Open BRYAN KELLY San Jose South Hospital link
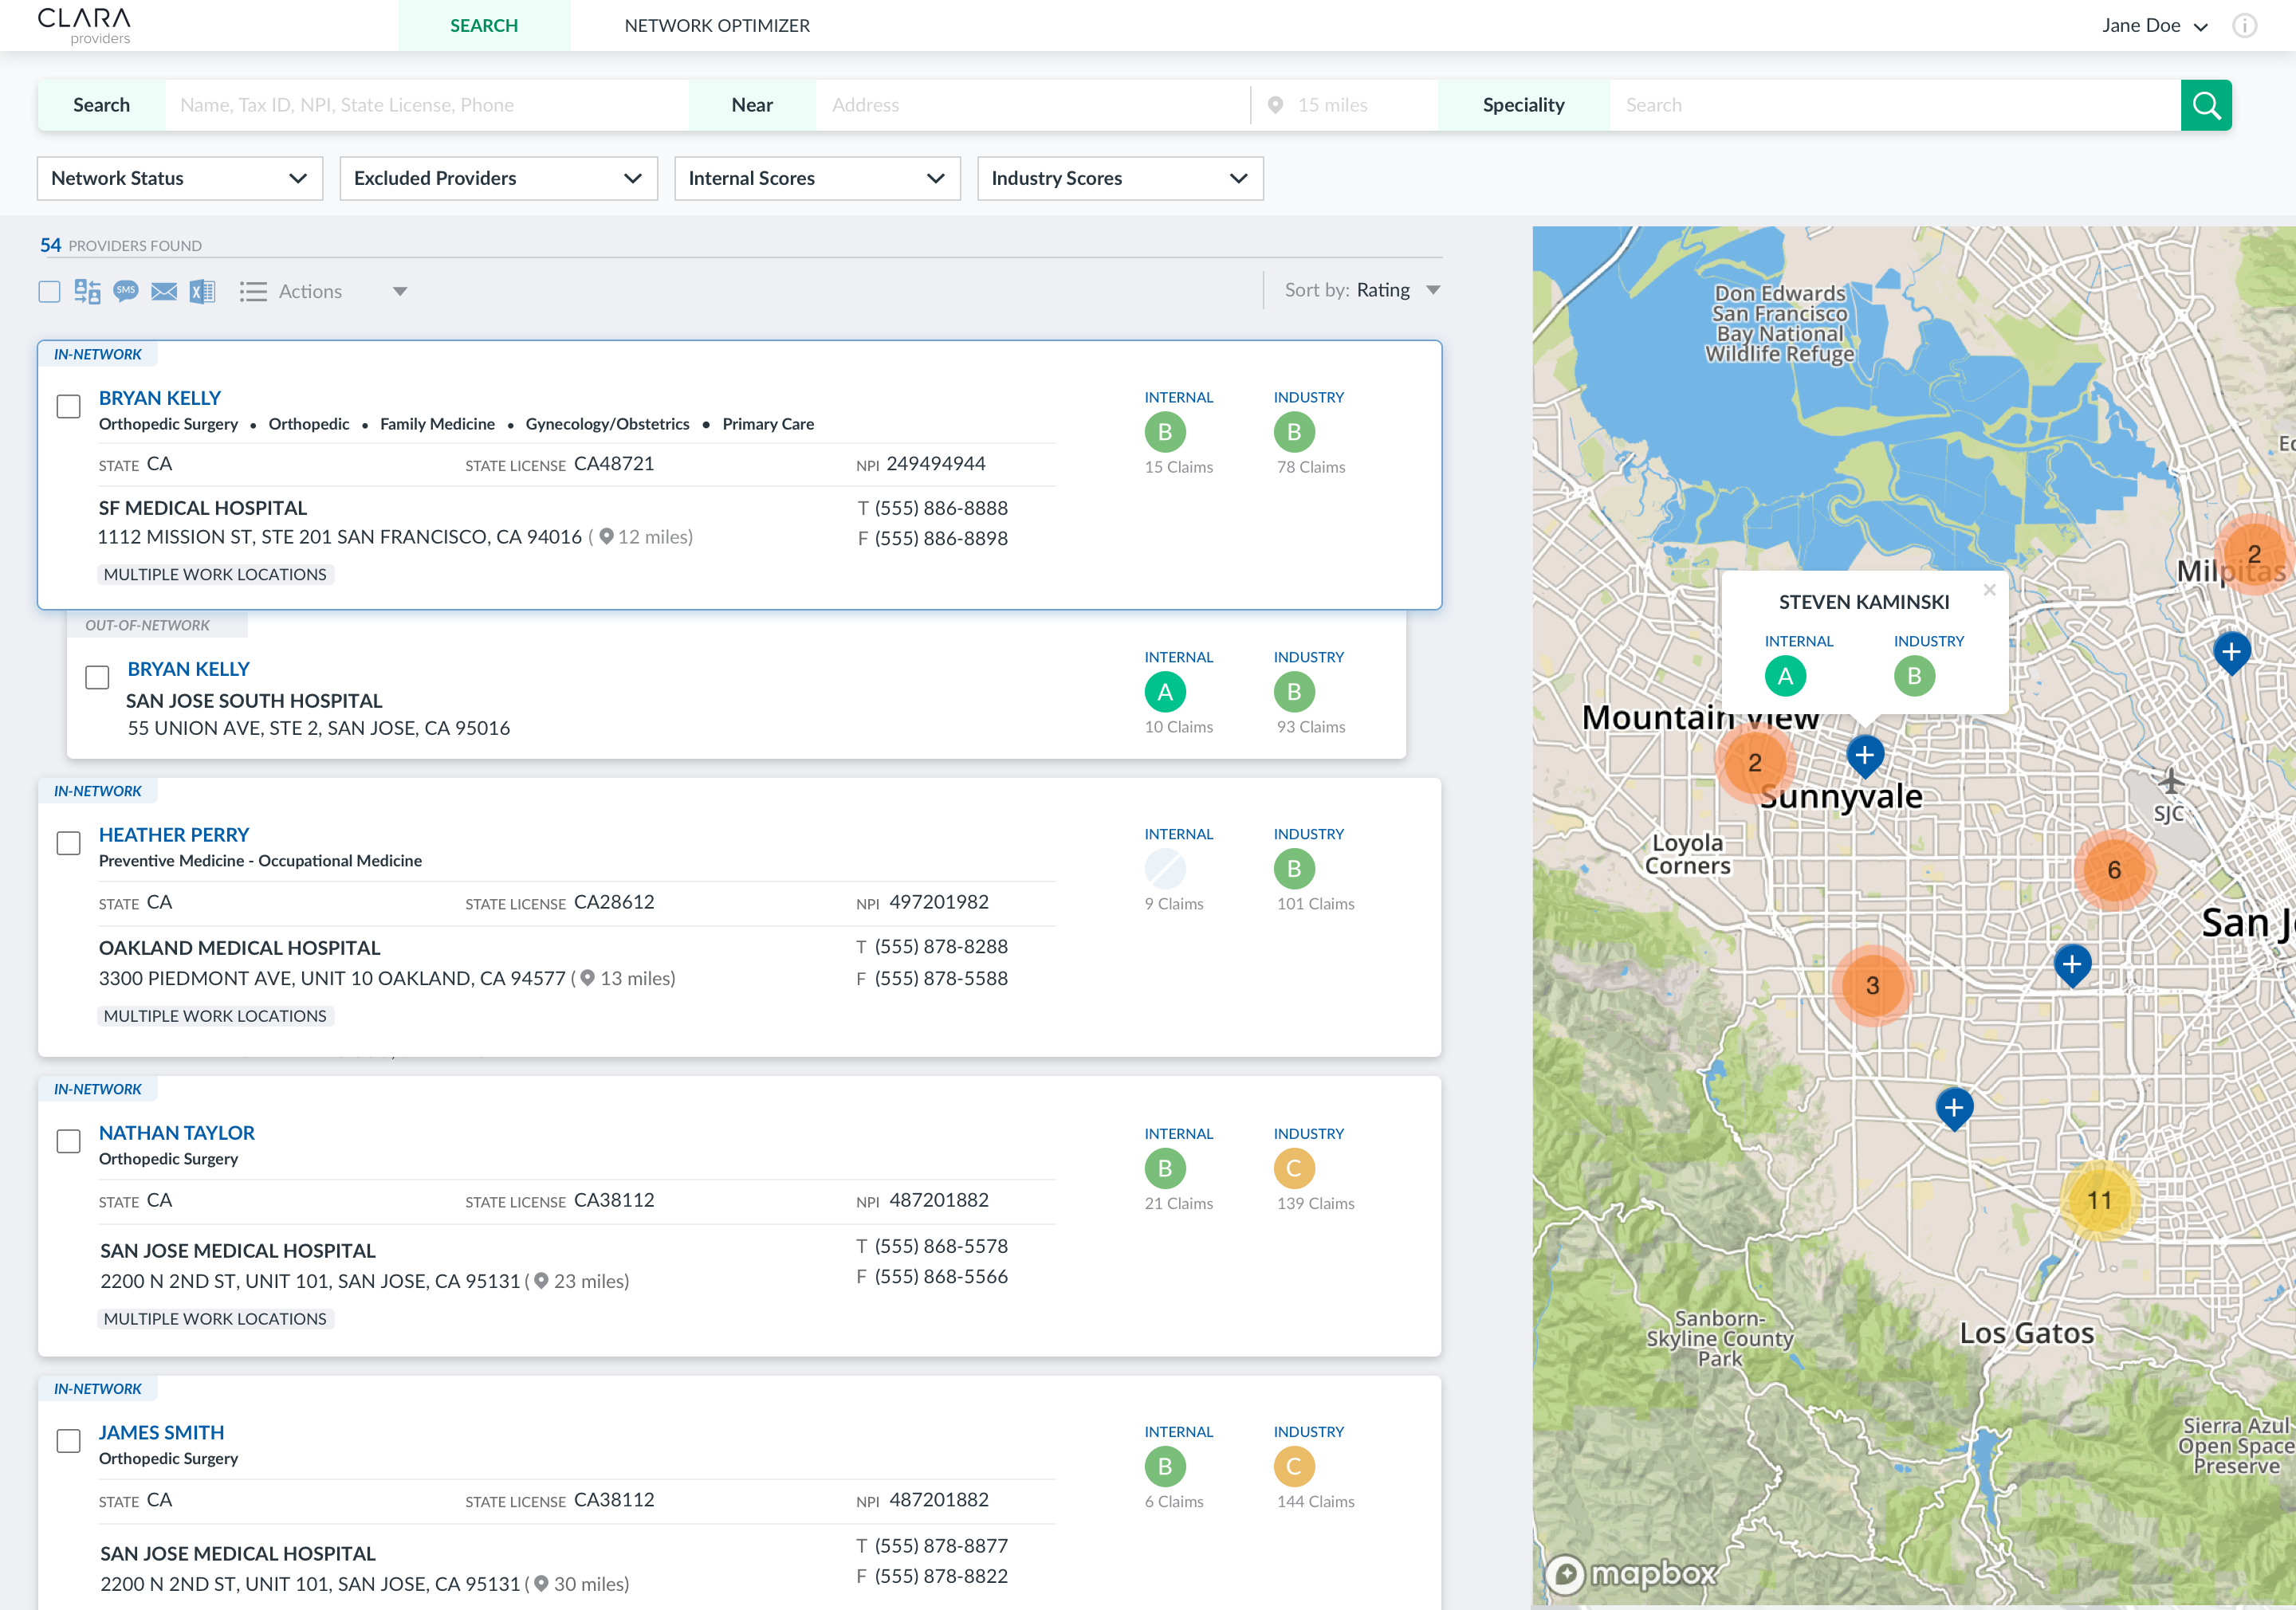This screenshot has width=2296, height=1610. [x=188, y=669]
